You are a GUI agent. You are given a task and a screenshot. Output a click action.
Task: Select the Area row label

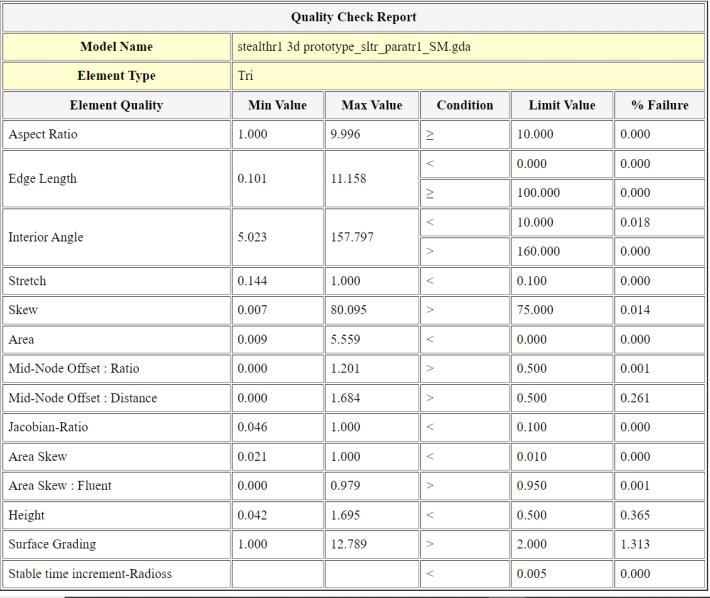pos(21,340)
